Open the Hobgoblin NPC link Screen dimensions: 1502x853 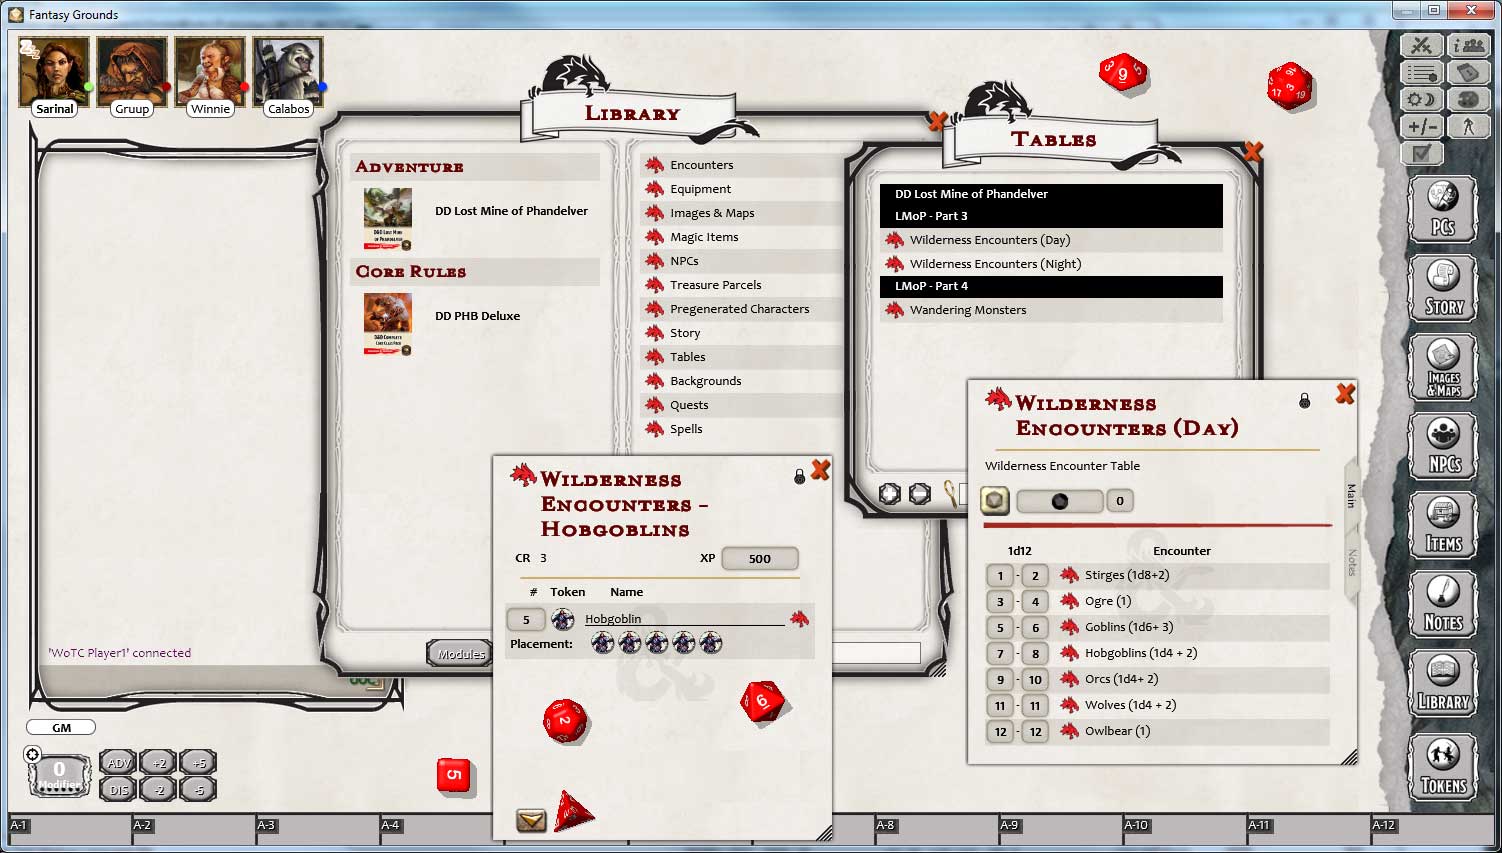click(x=611, y=618)
